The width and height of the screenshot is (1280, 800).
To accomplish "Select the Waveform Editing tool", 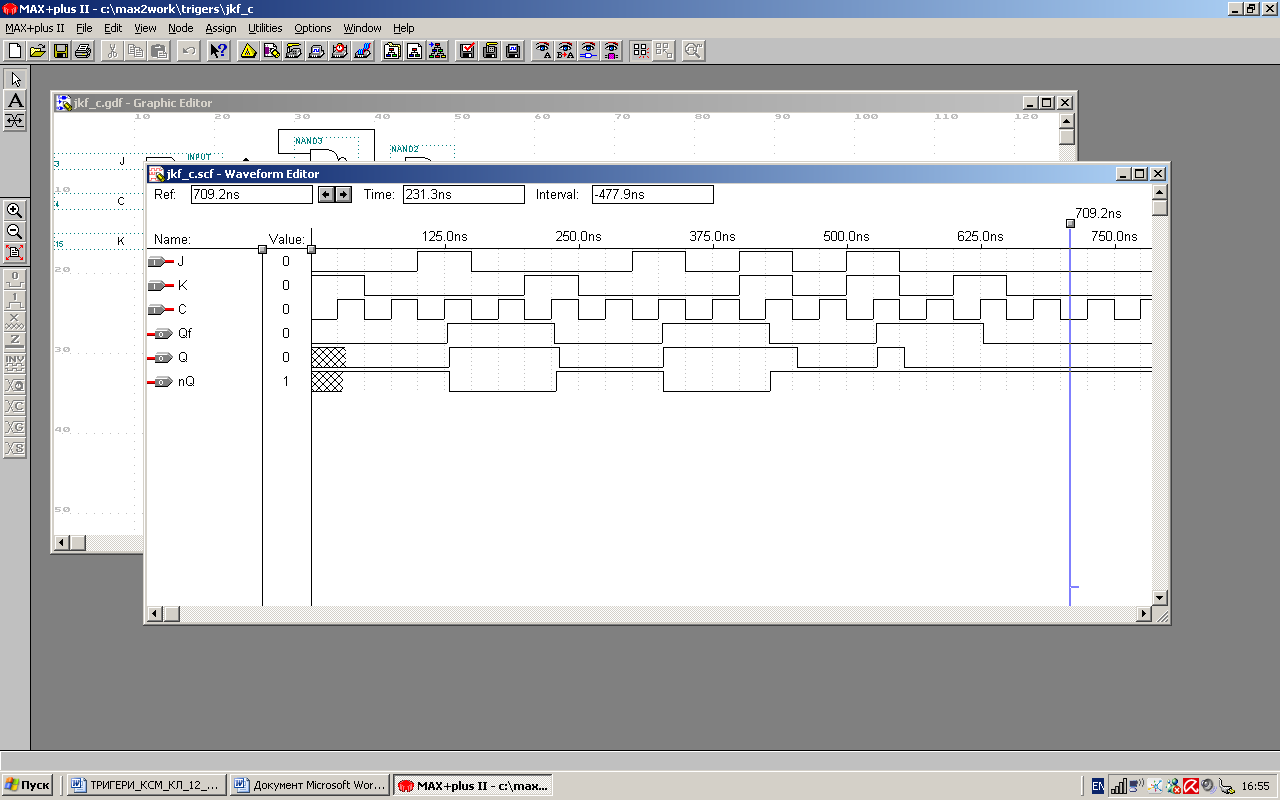I will pos(15,121).
